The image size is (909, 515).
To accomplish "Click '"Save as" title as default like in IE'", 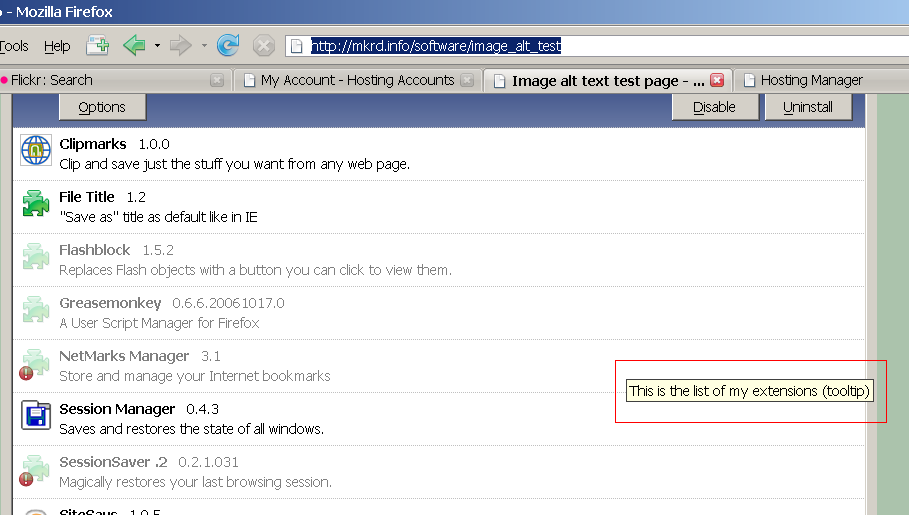I will click(158, 217).
